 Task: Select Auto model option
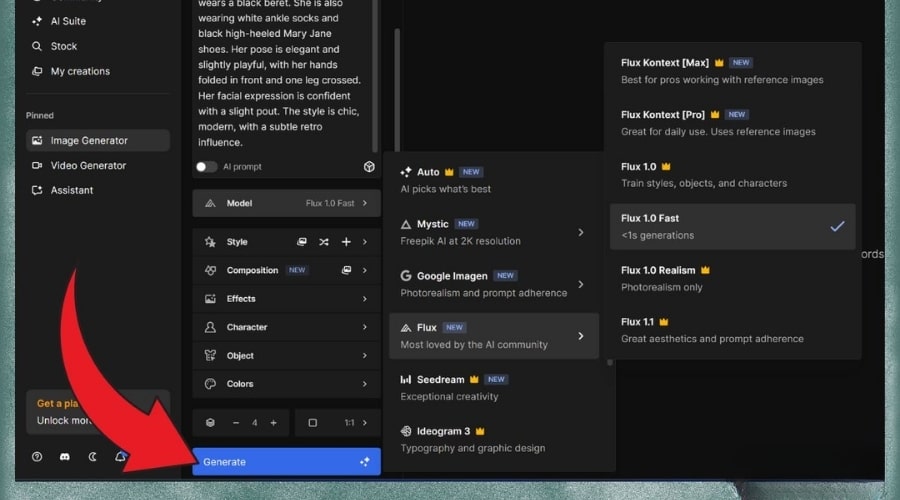click(x=494, y=180)
